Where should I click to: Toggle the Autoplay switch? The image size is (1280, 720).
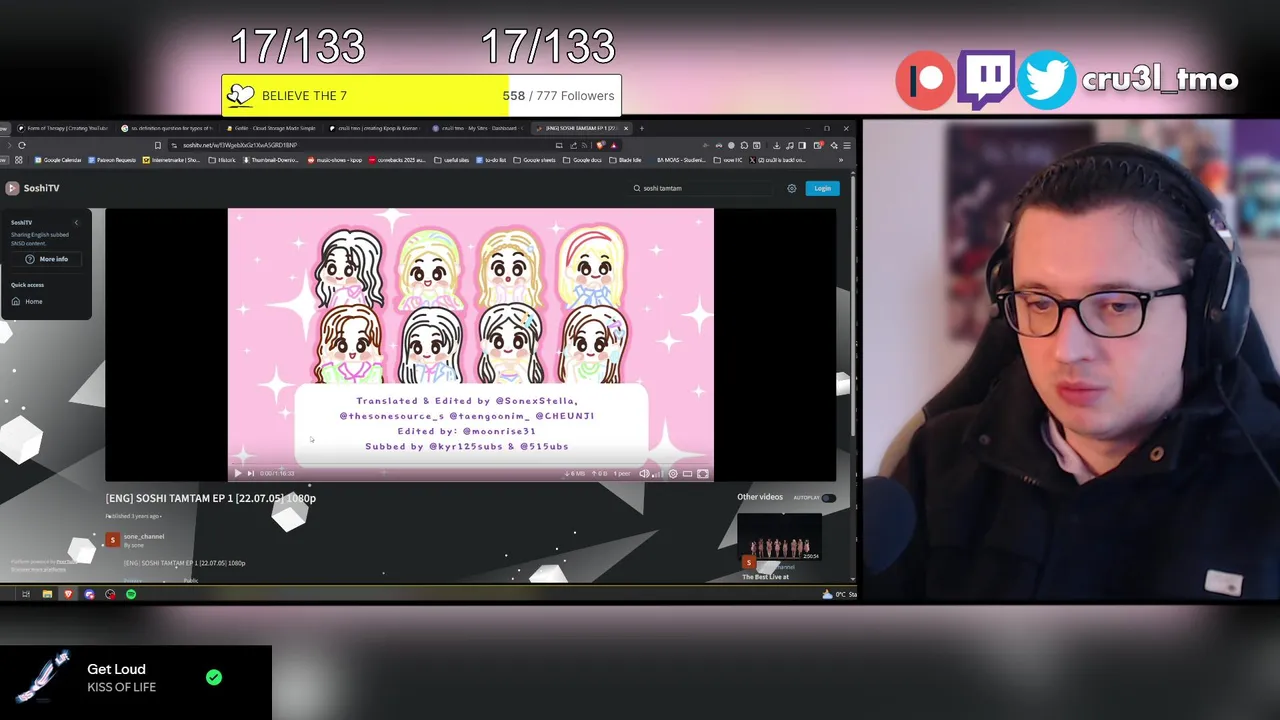pyautogui.click(x=828, y=497)
